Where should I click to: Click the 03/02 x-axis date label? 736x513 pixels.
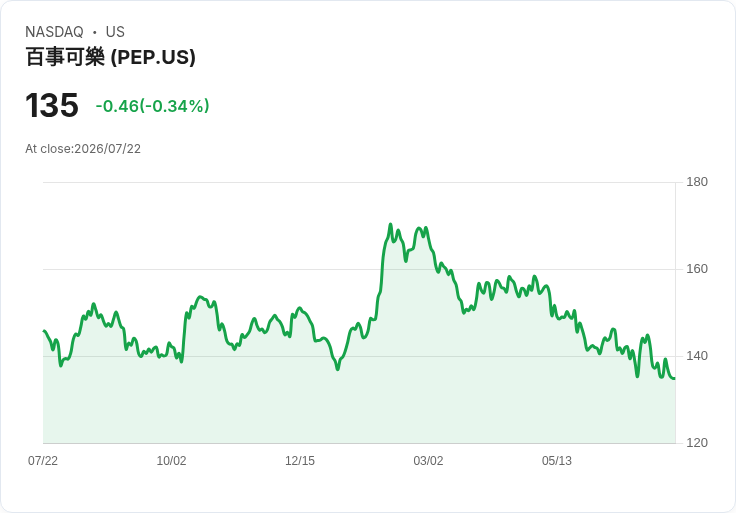click(x=428, y=460)
